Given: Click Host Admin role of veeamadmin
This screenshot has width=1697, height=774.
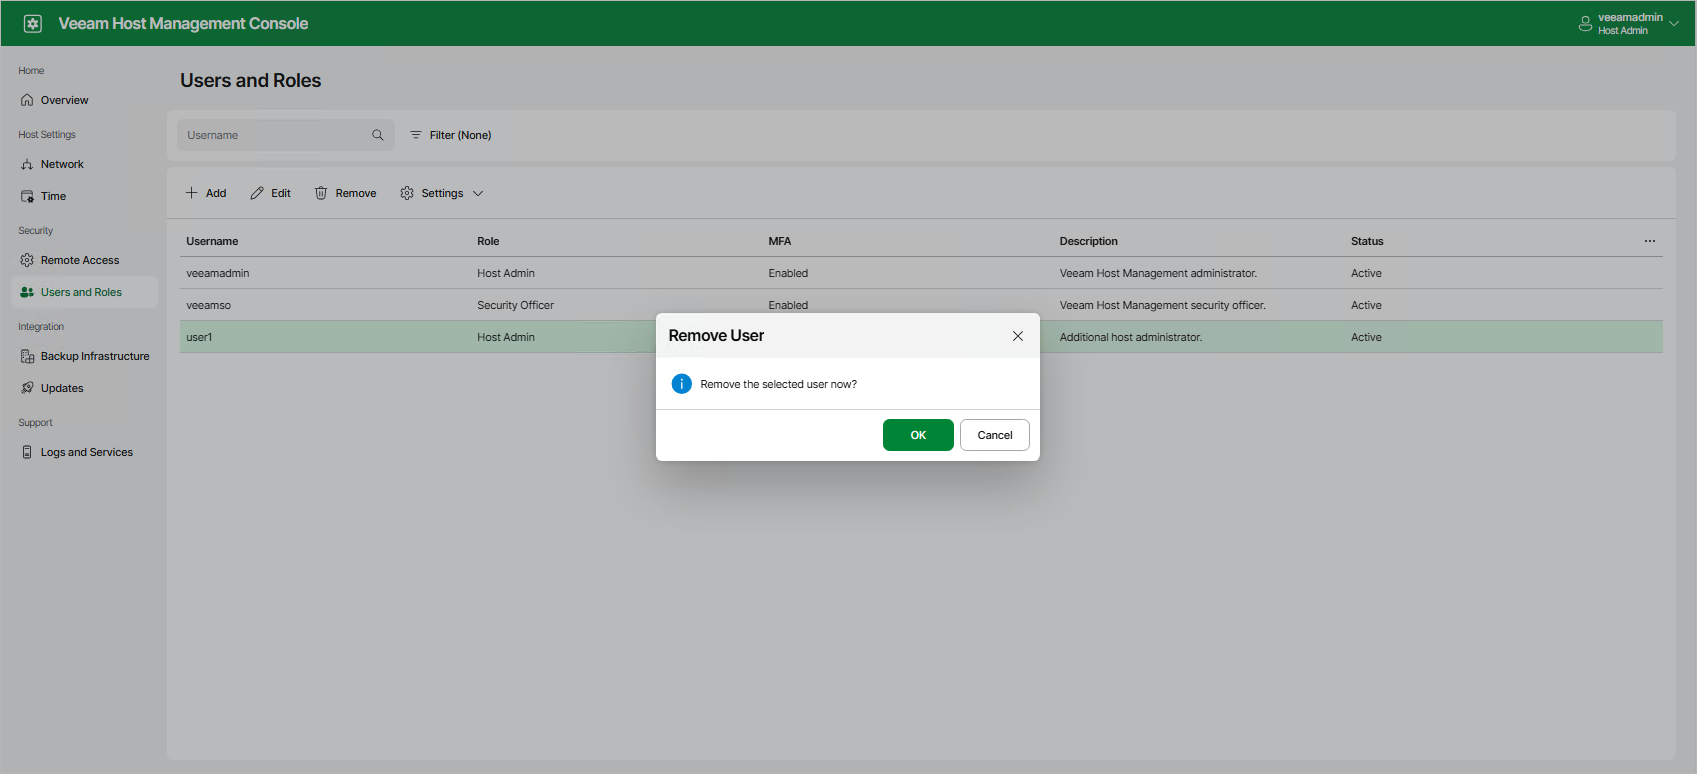Looking at the screenshot, I should (x=506, y=273).
